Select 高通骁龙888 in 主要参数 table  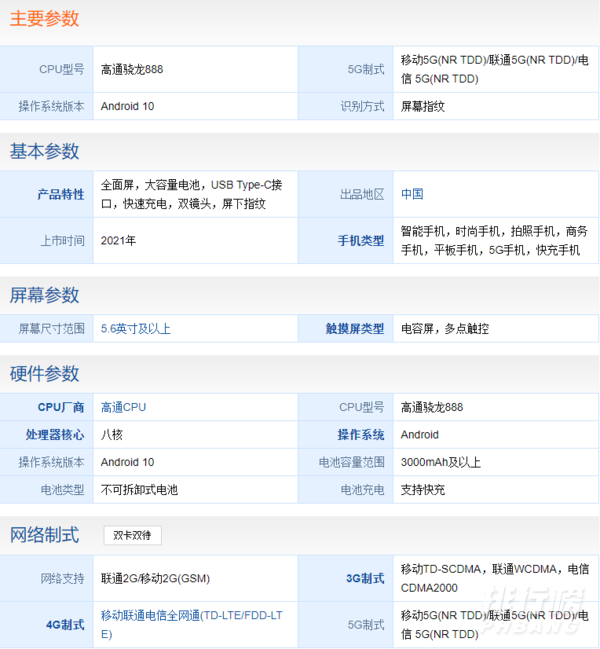pyautogui.click(x=132, y=69)
